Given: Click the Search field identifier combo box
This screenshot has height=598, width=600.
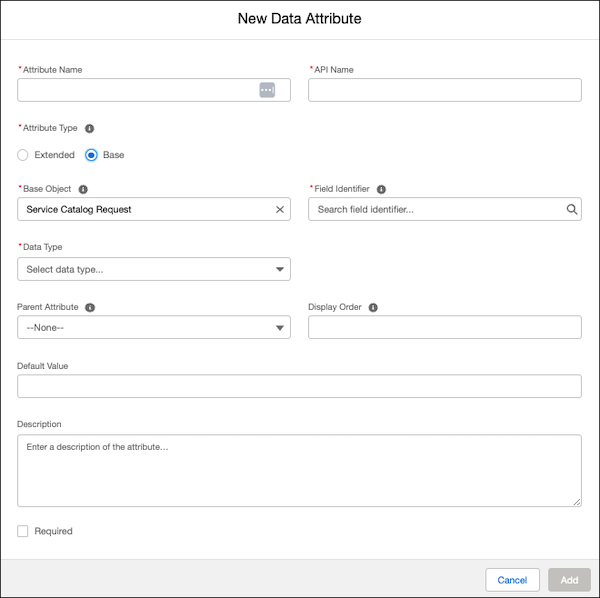Looking at the screenshot, I should [435, 209].
